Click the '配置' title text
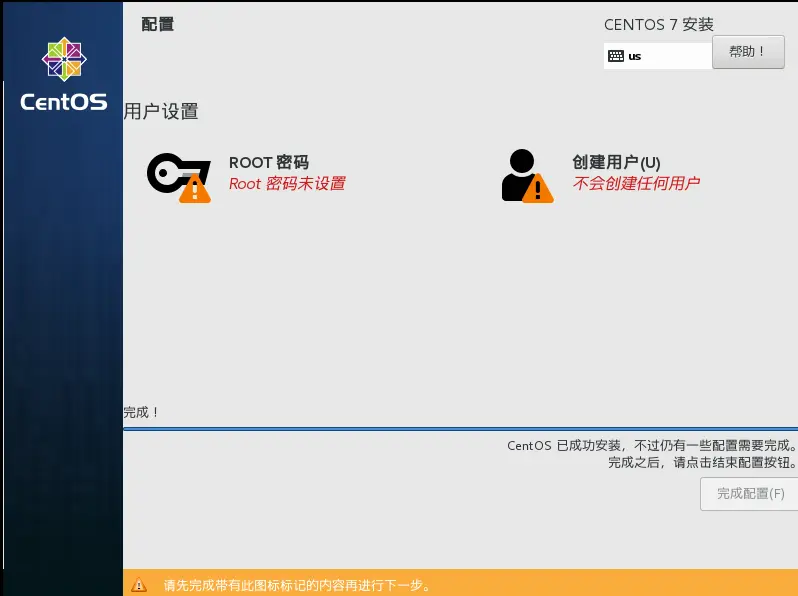Screen dimensions: 798x596 click(x=157, y=24)
